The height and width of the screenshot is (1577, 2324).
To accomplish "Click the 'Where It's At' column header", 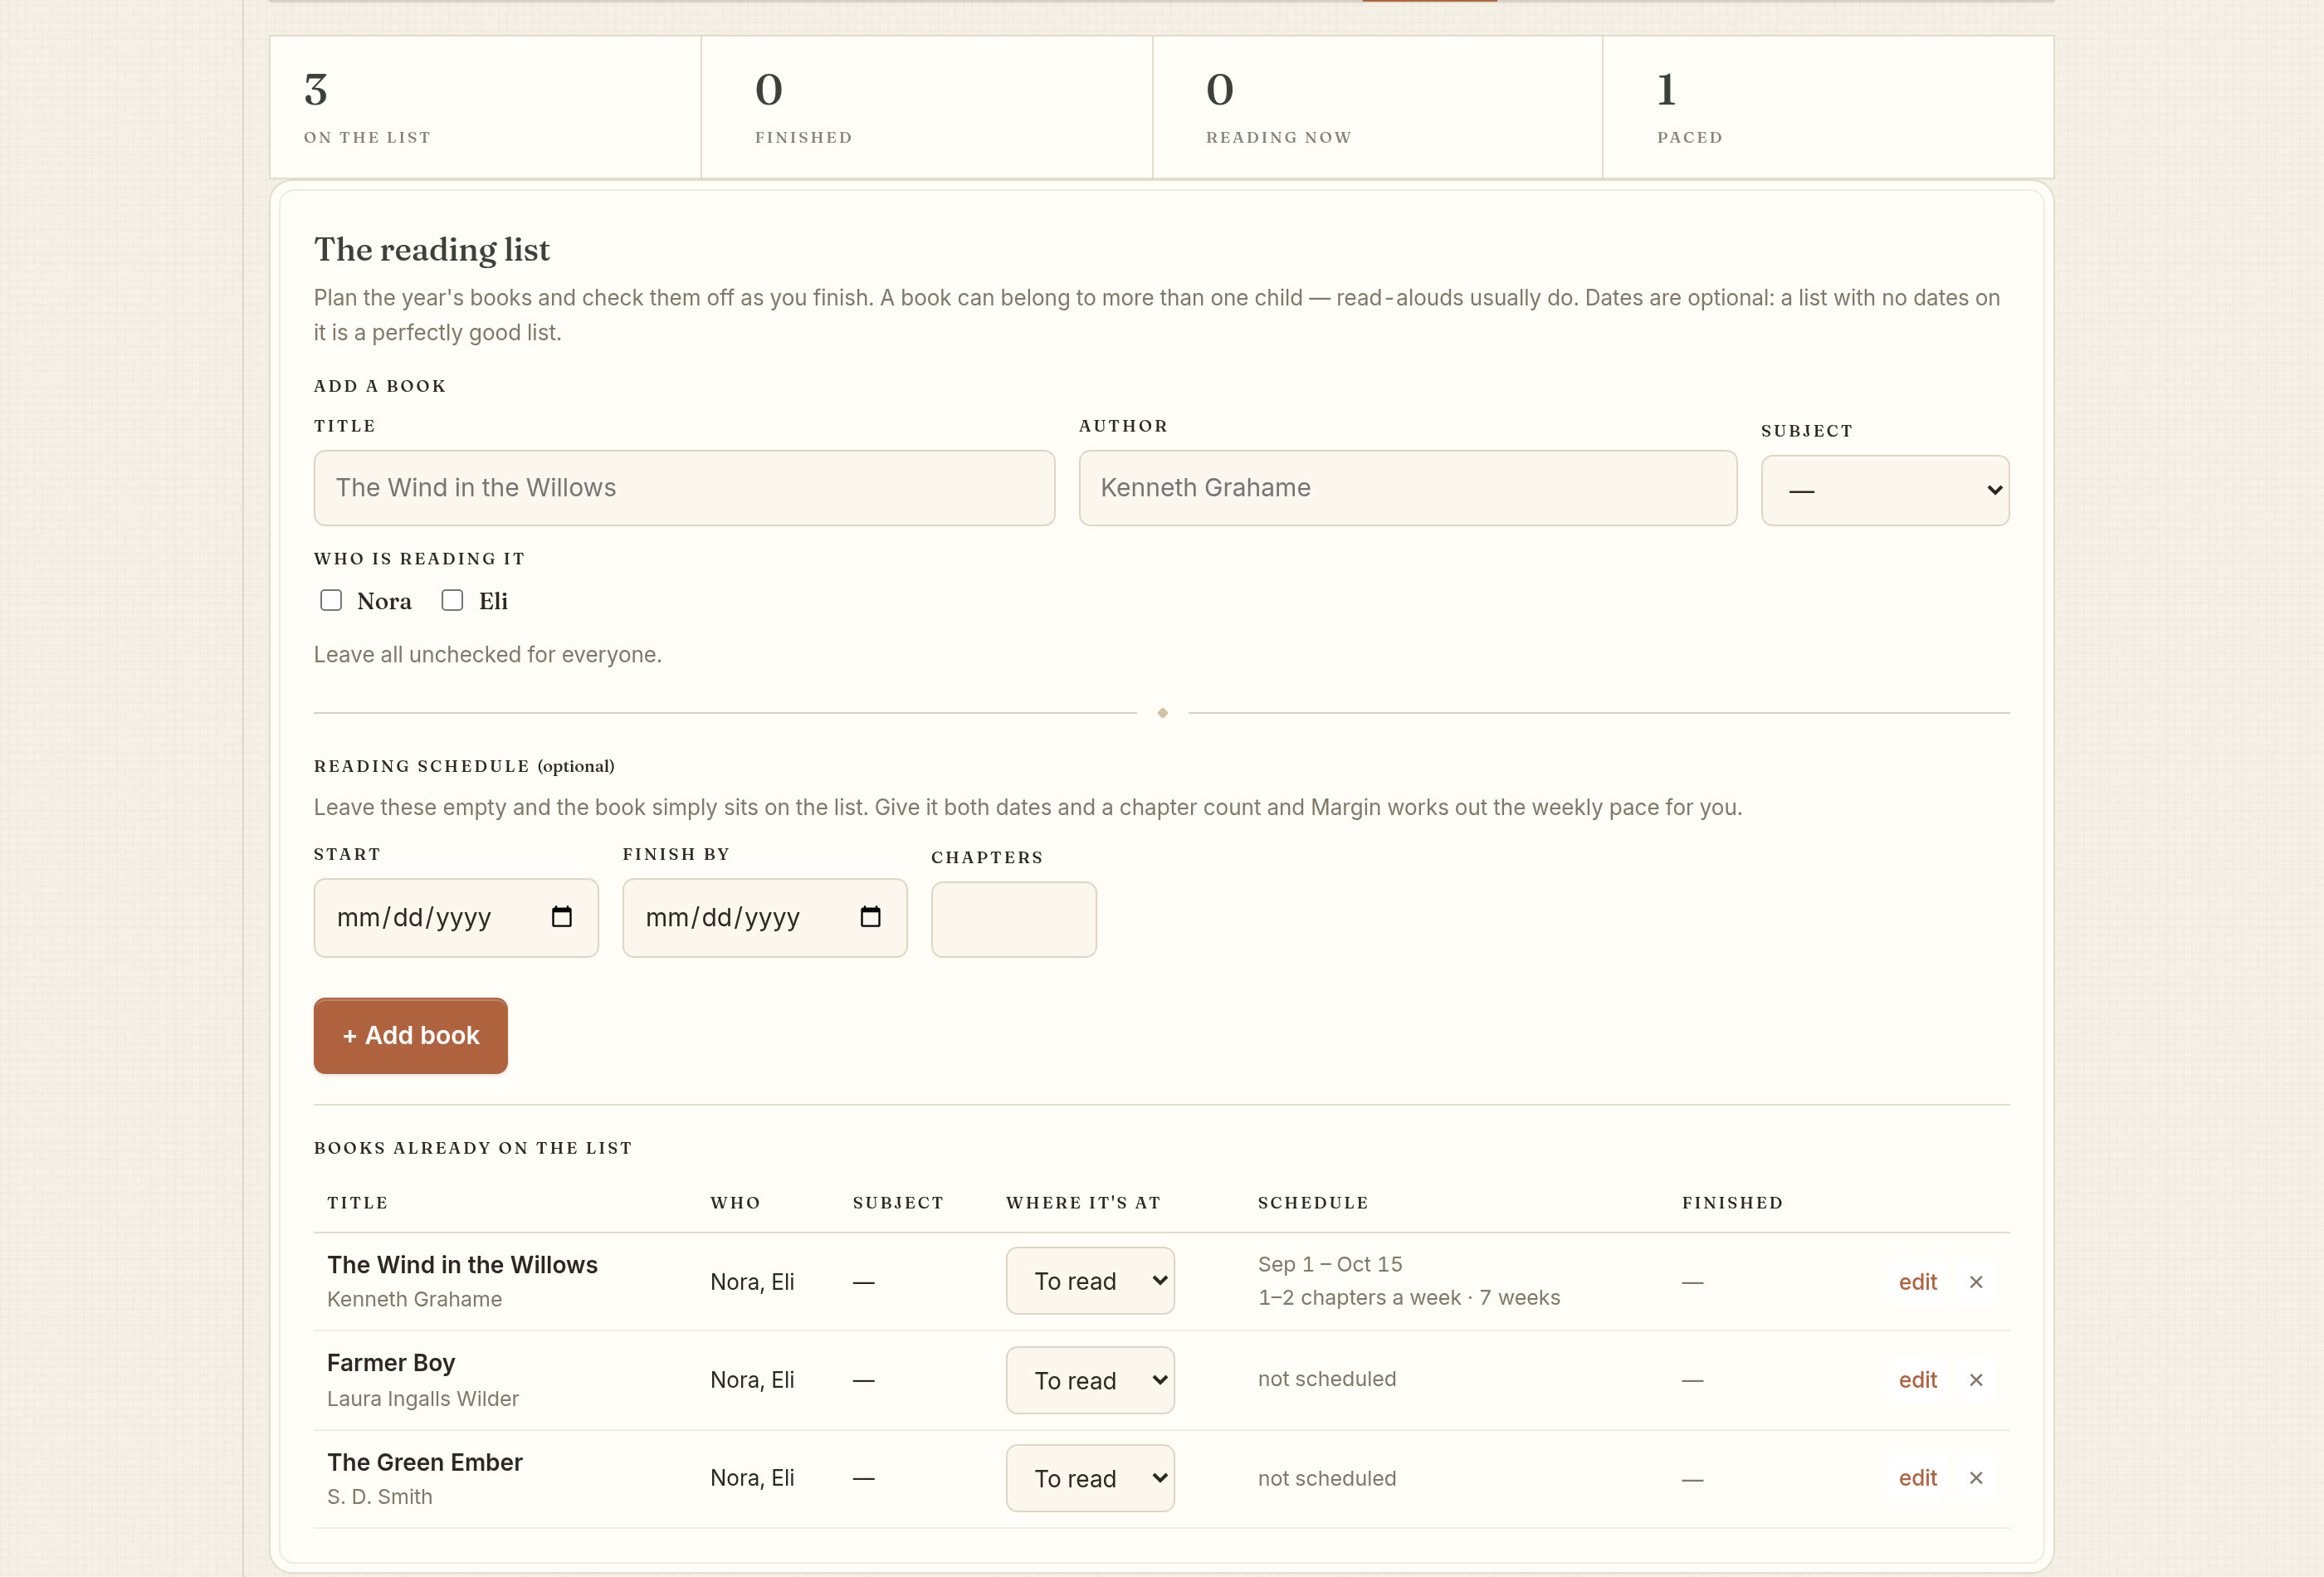I will [x=1083, y=1203].
